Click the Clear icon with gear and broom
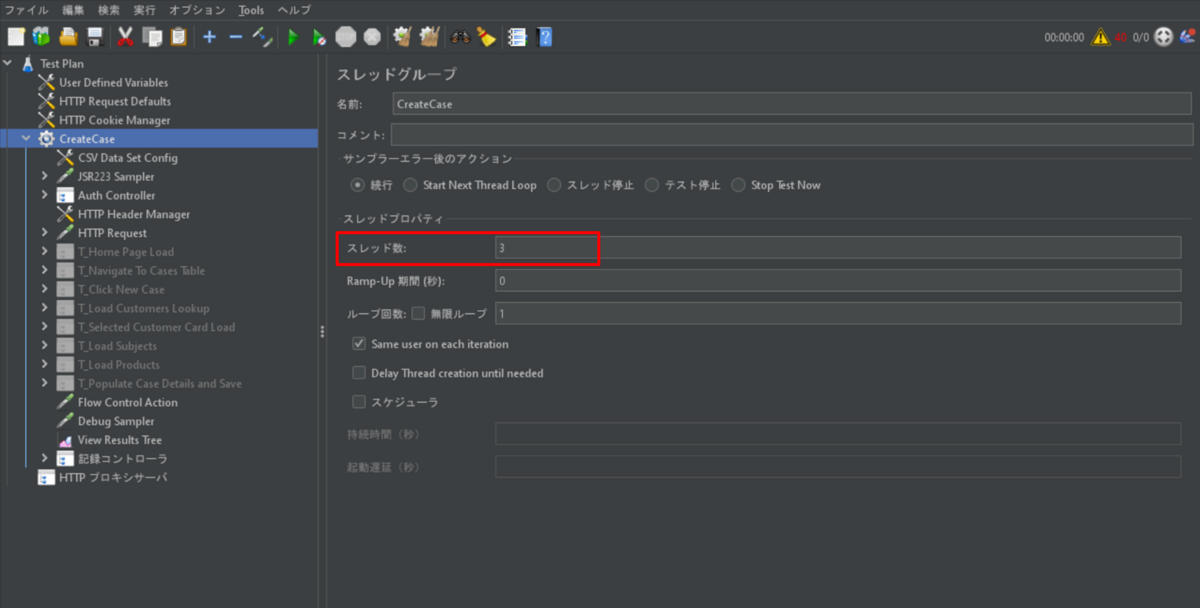1200x608 pixels. (402, 37)
